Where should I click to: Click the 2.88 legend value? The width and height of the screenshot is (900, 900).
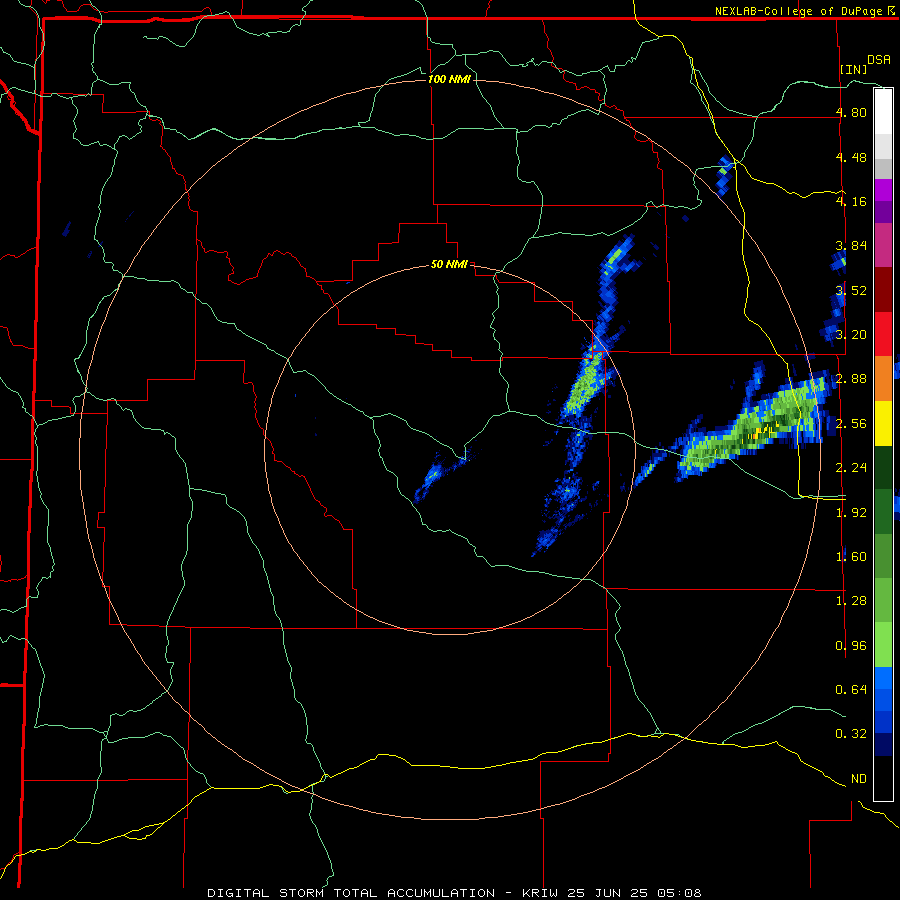coord(851,379)
